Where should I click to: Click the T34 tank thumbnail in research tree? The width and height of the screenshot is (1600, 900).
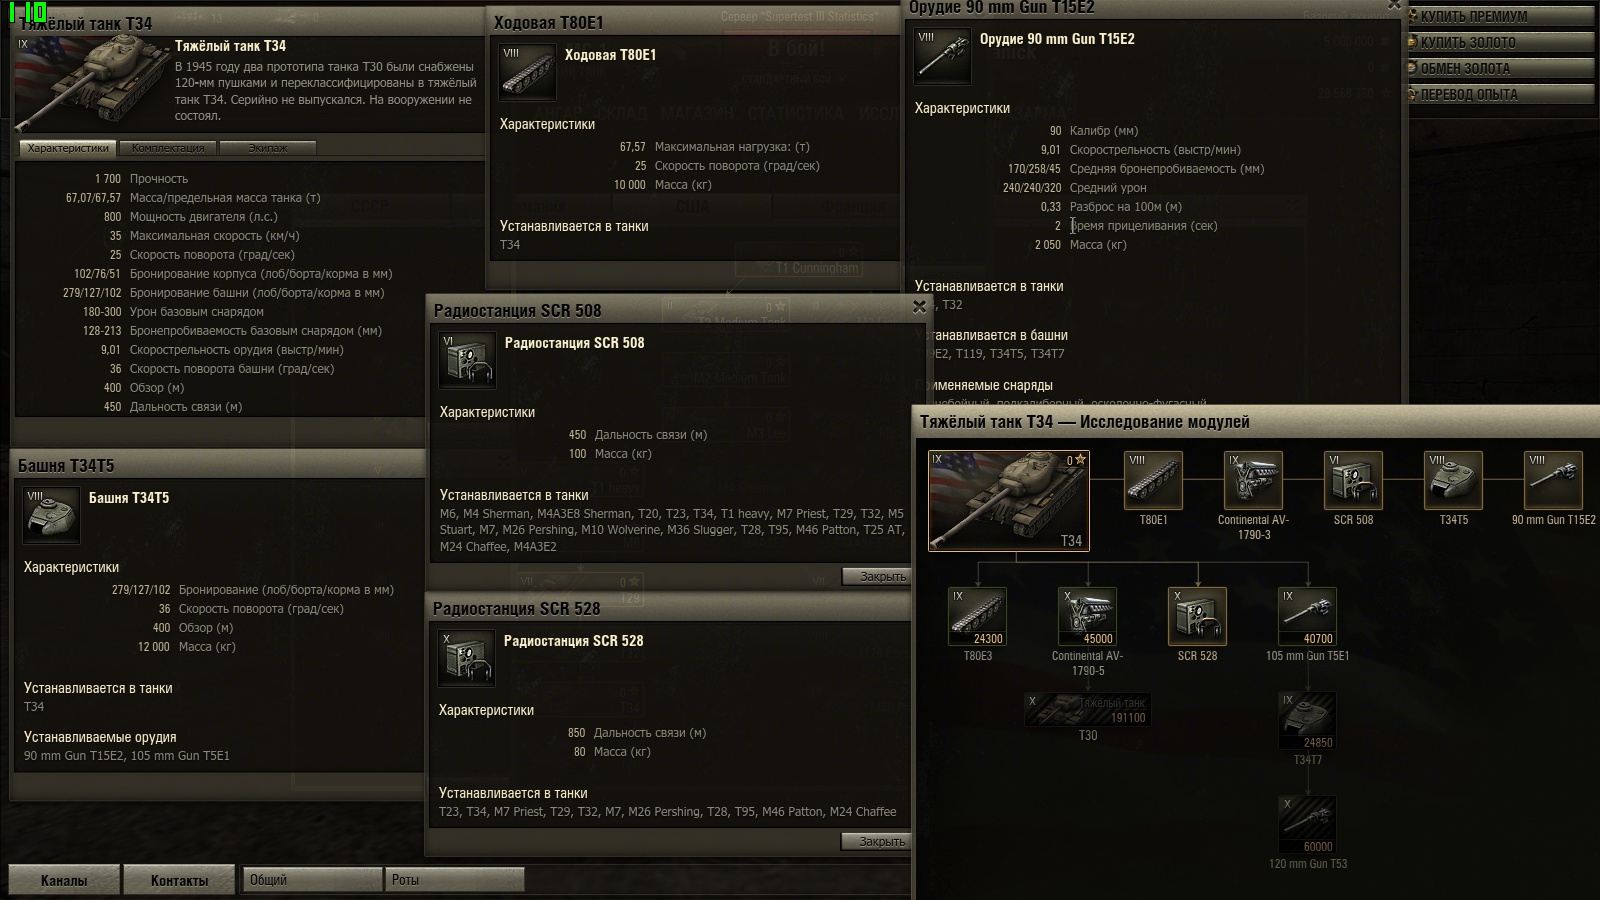1009,501
